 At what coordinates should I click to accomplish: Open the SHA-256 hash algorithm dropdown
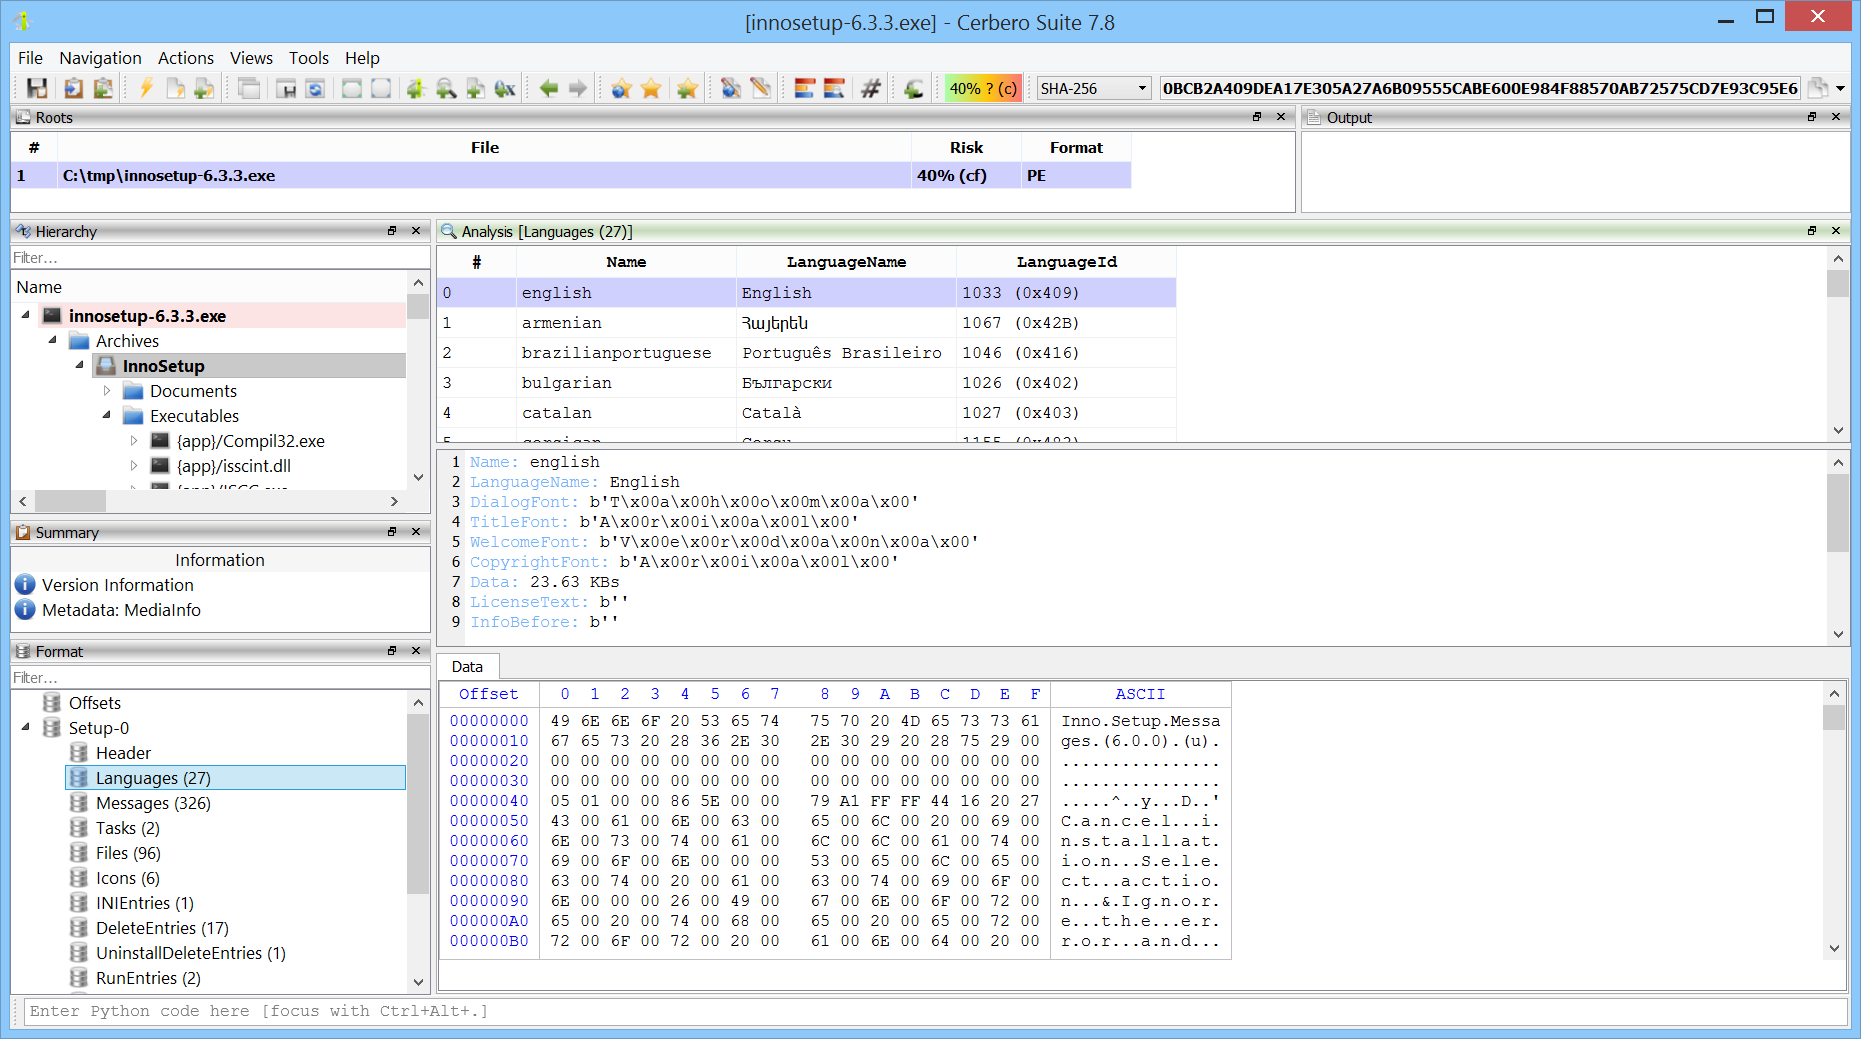(x=1094, y=88)
